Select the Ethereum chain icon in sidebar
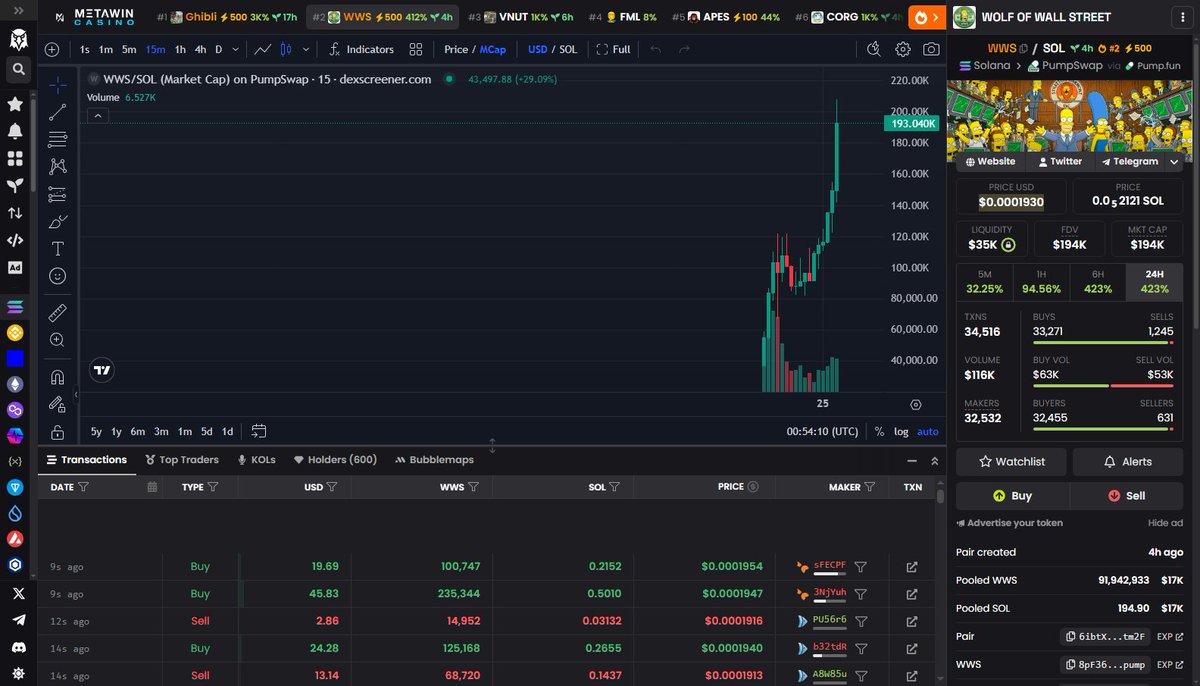 tap(15, 384)
